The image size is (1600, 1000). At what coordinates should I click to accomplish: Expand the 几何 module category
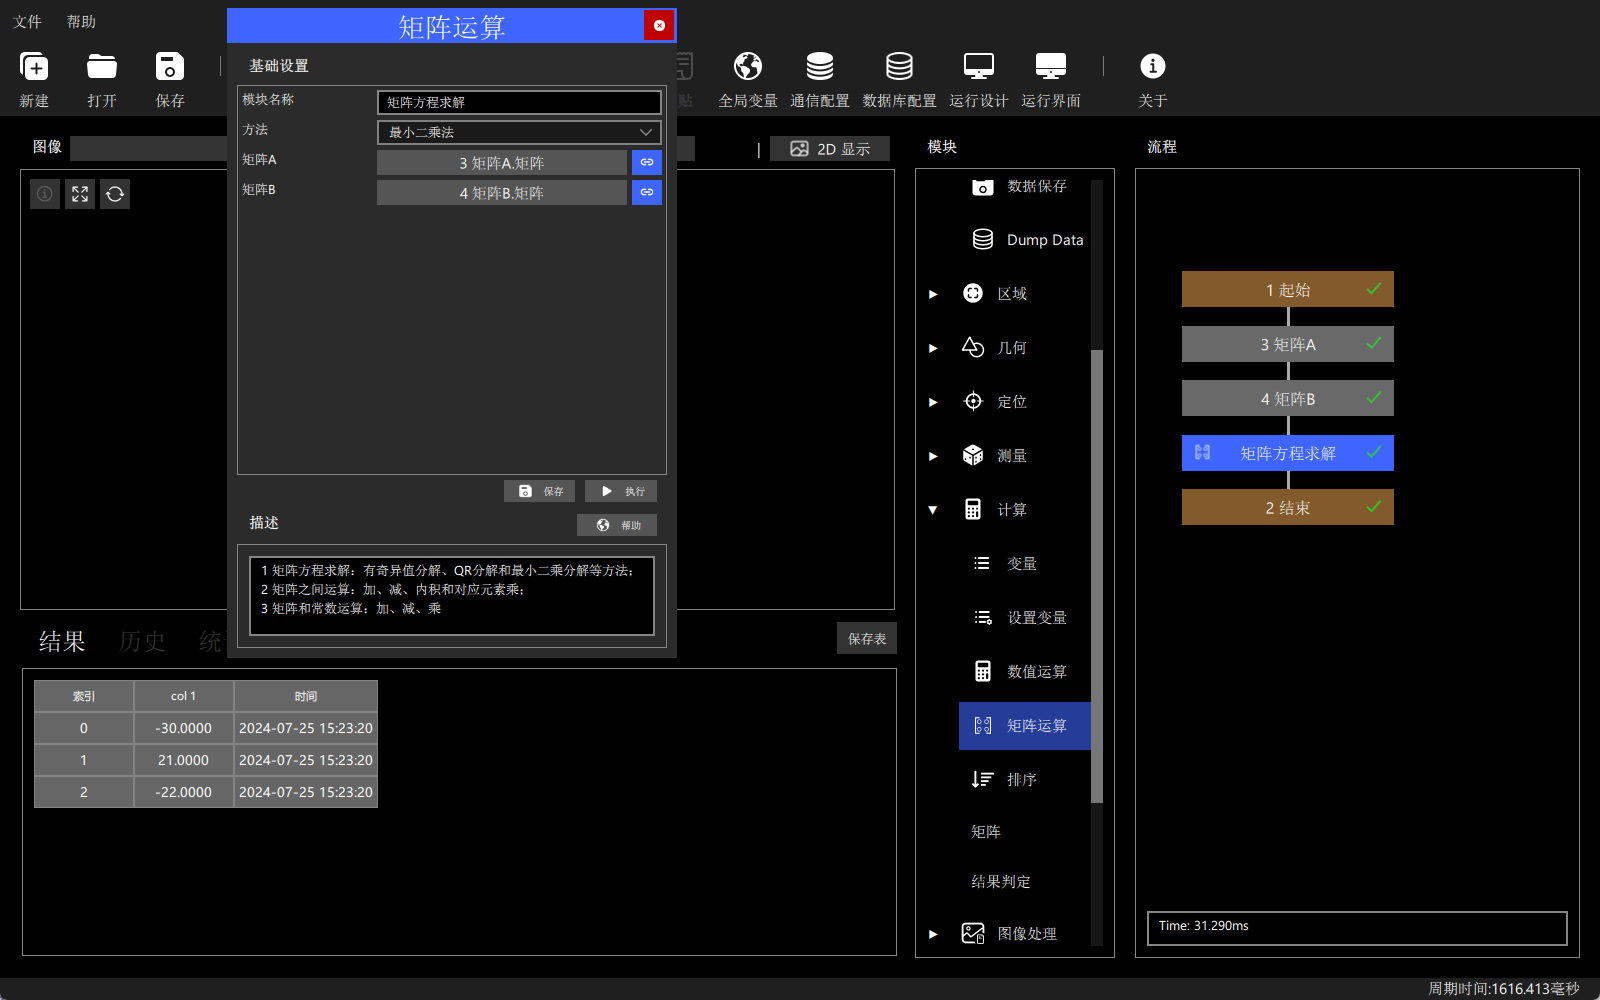point(933,348)
